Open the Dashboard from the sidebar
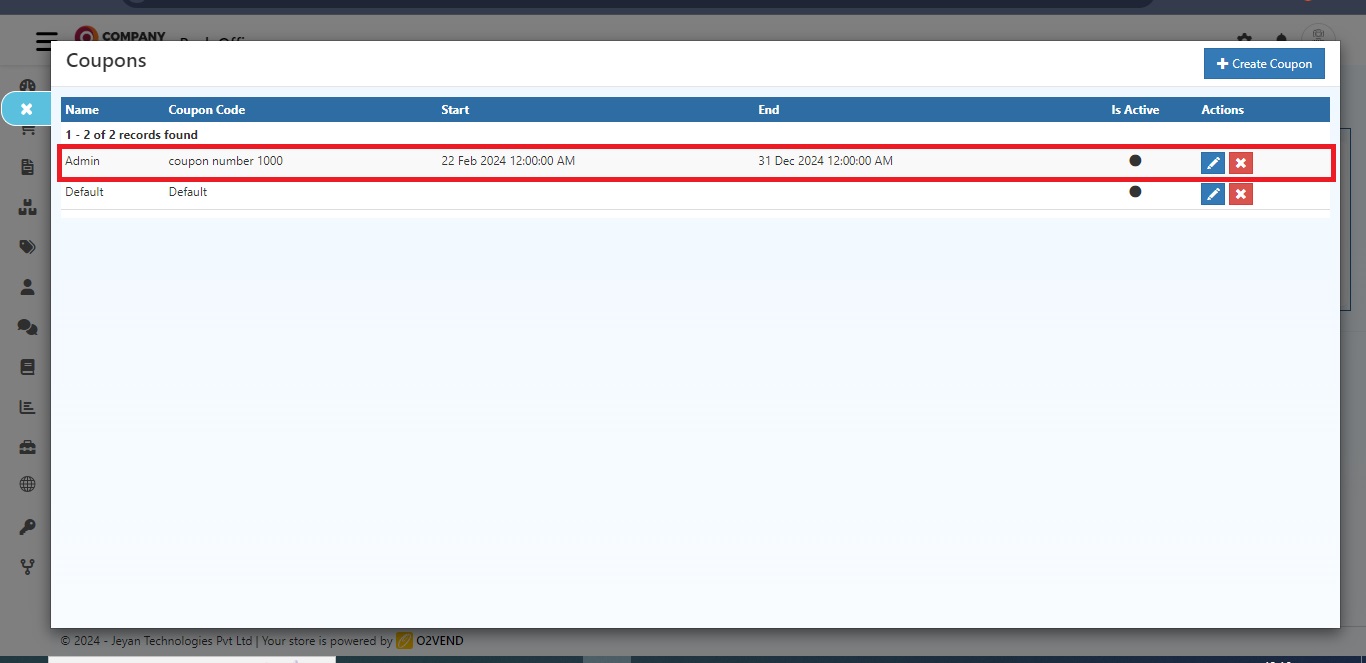This screenshot has width=1366, height=663. tap(26, 84)
